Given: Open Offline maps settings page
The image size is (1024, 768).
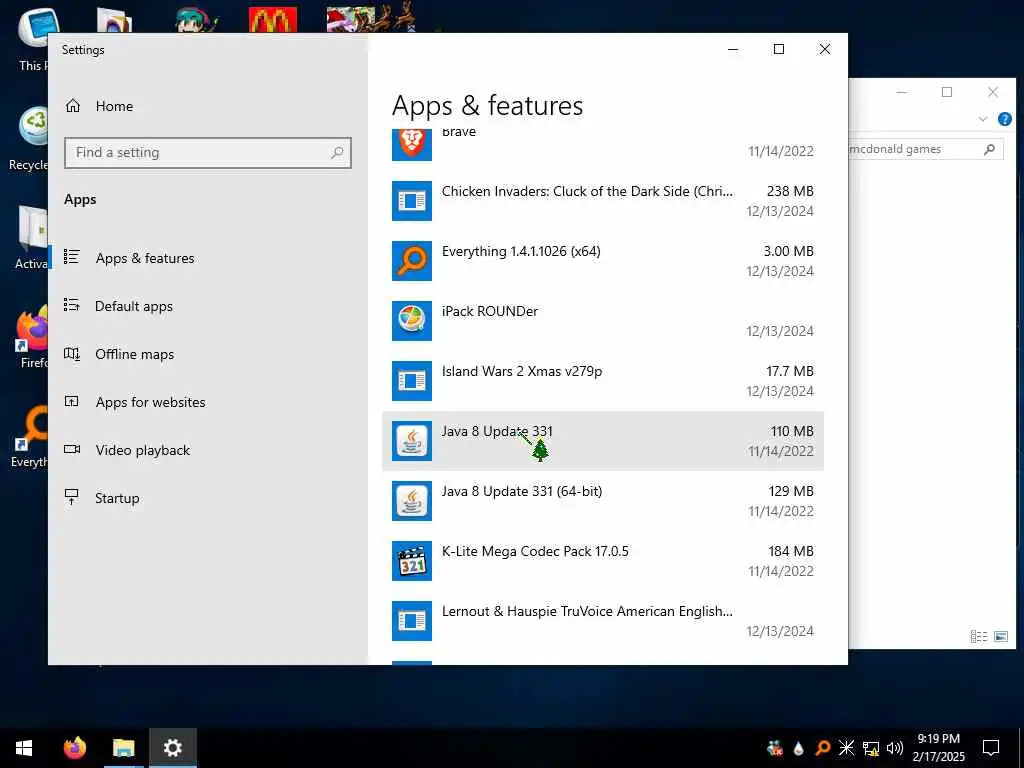Looking at the screenshot, I should point(135,354).
